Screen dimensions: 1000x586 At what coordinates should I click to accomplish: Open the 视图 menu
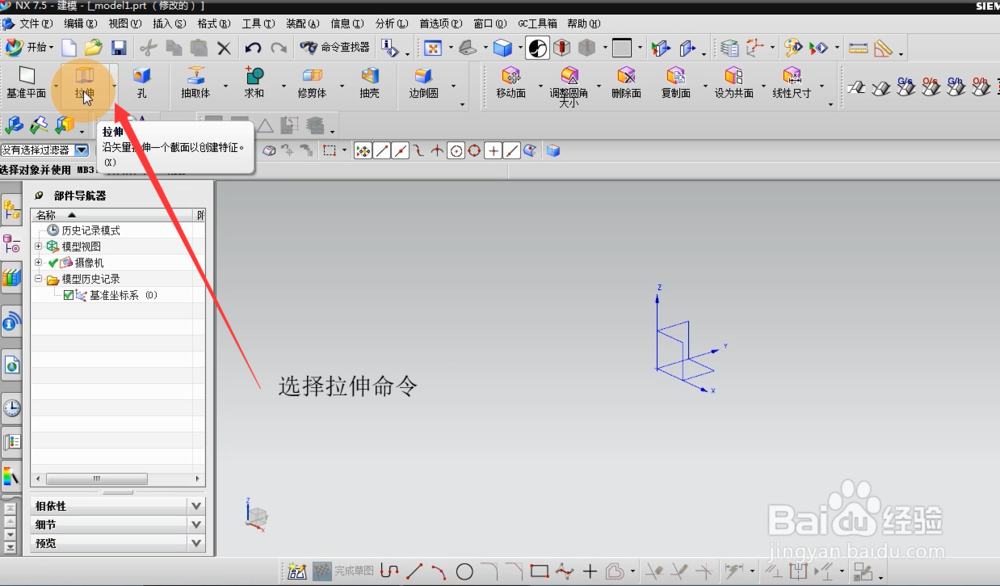pyautogui.click(x=125, y=24)
